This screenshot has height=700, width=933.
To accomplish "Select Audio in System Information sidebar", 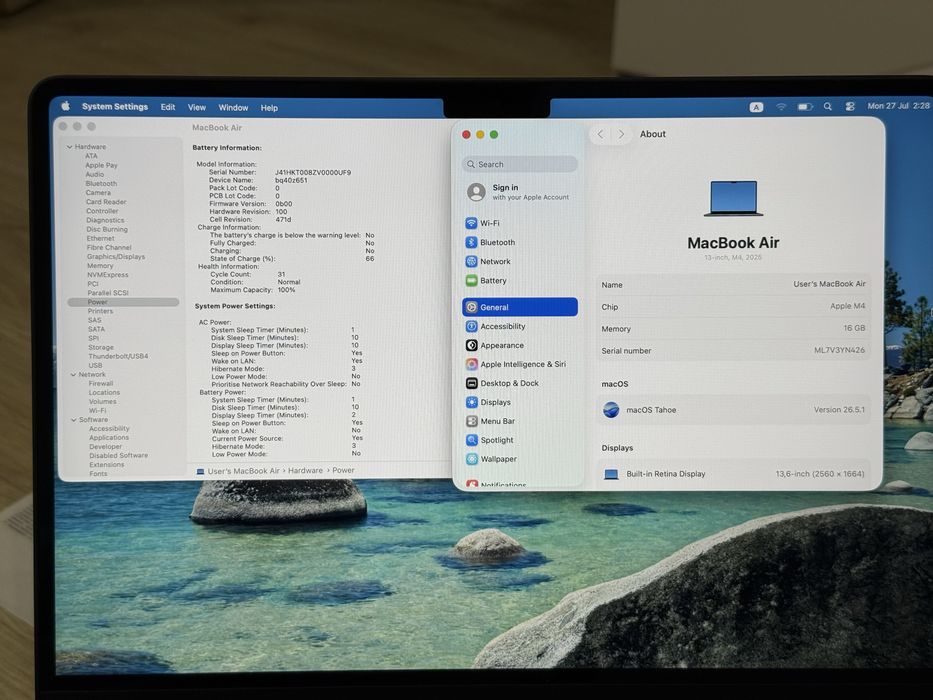I will click(x=95, y=174).
